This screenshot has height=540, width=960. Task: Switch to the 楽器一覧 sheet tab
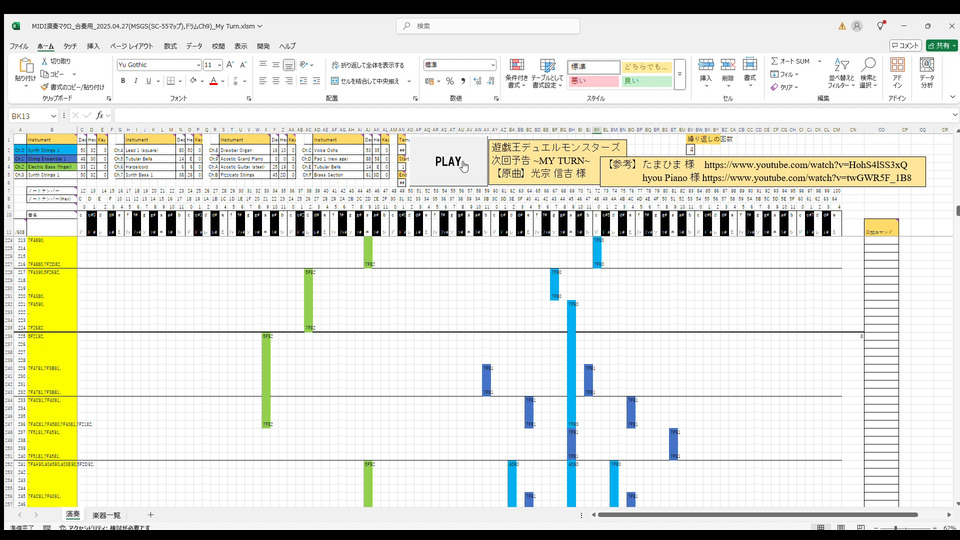click(106, 516)
